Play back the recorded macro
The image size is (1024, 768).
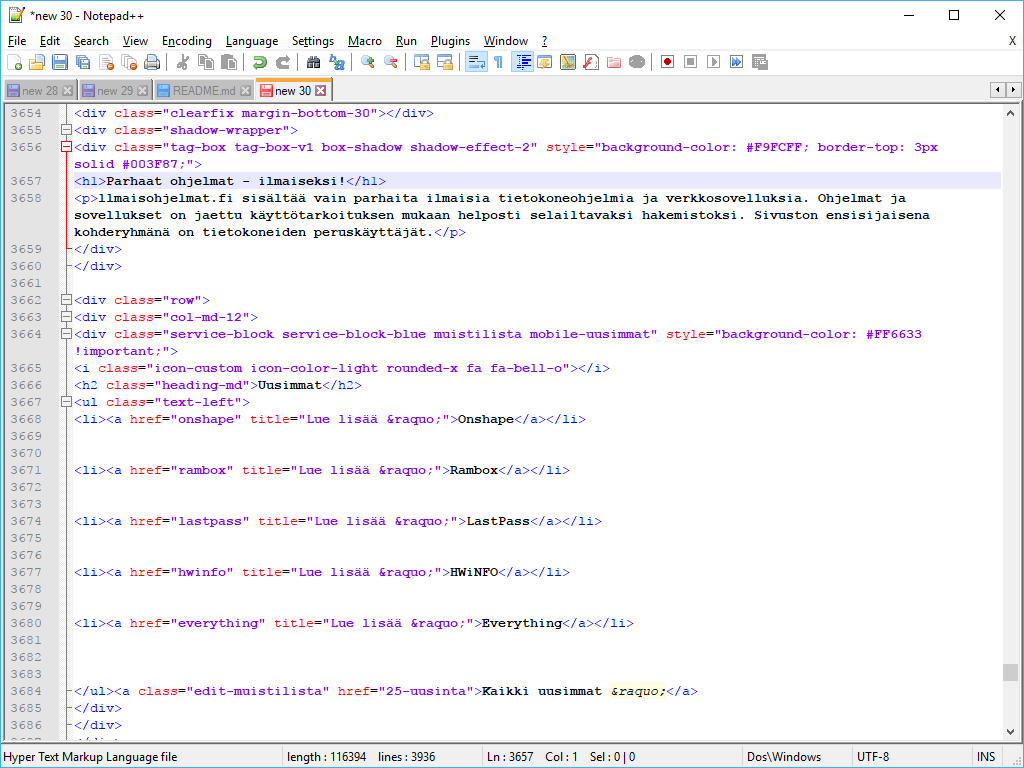[713, 62]
